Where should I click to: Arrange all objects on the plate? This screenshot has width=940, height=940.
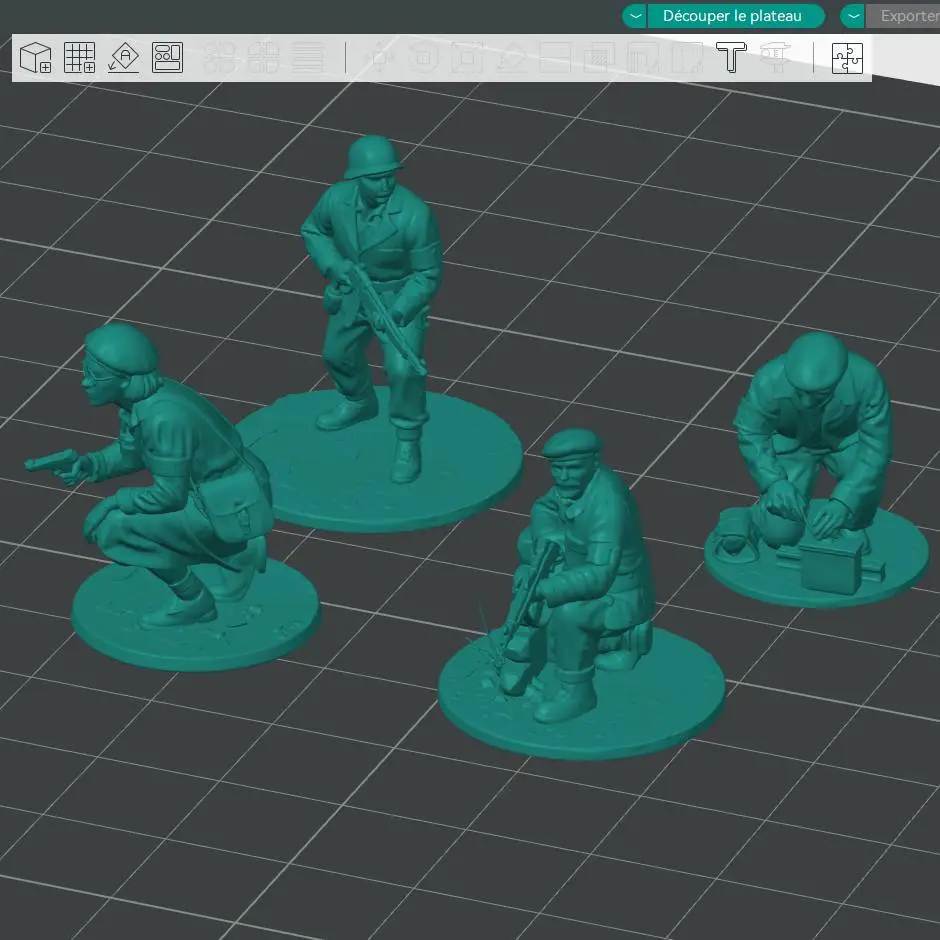tap(167, 58)
